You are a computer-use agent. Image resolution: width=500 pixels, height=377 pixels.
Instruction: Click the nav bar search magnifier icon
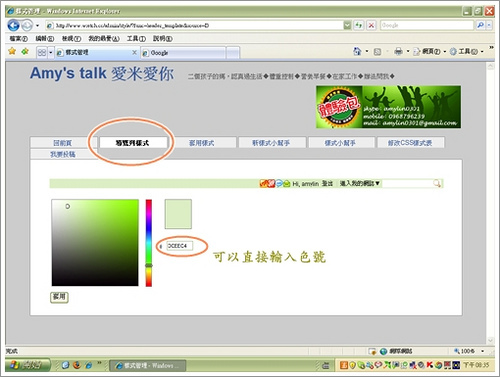tap(437, 183)
